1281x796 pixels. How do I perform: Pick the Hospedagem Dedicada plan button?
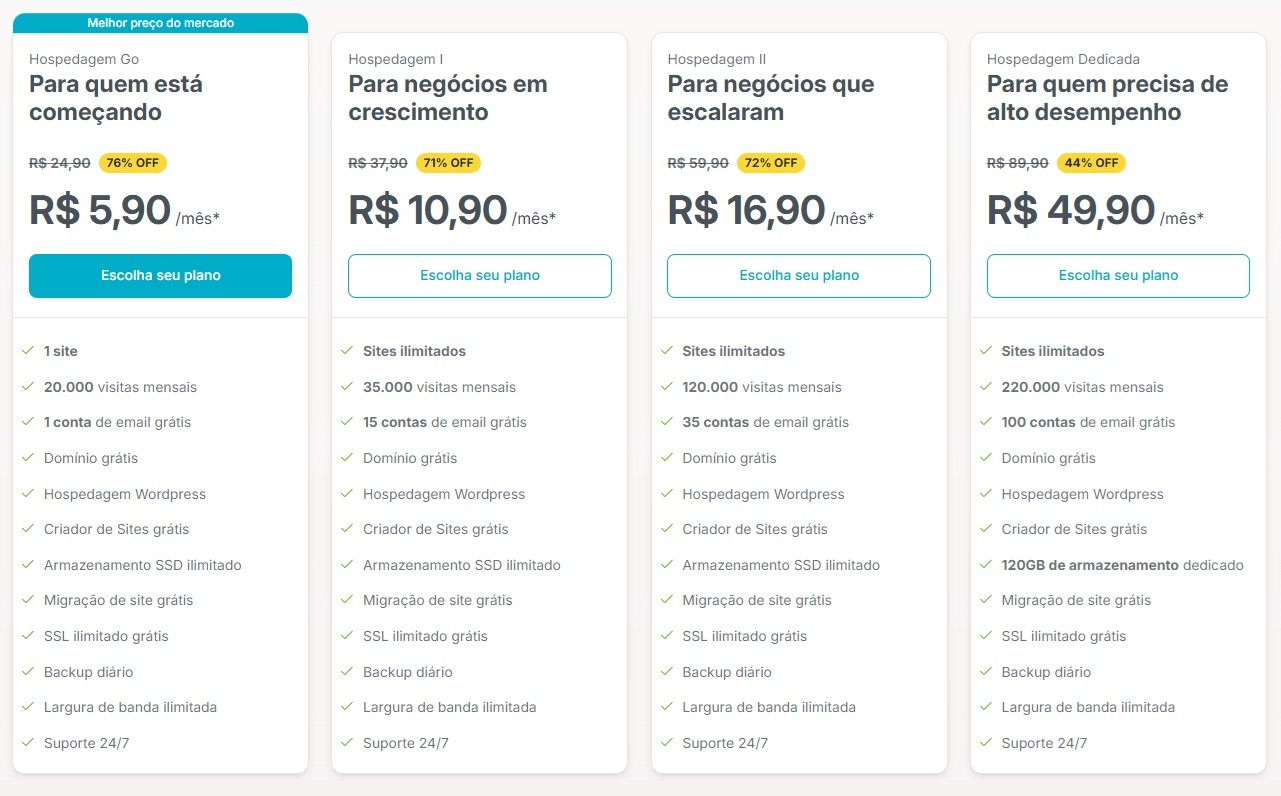point(1118,276)
